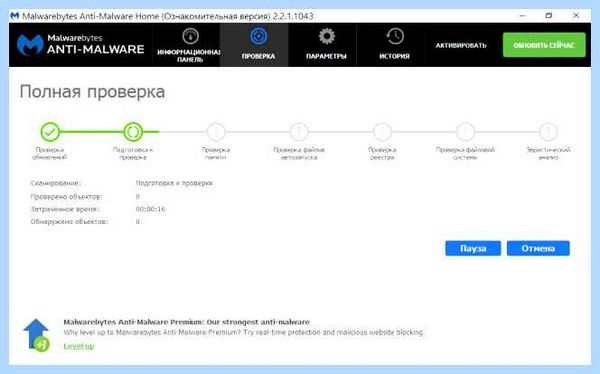Click the green Обновить сейчас button
The height and width of the screenshot is (374, 600).
(544, 45)
